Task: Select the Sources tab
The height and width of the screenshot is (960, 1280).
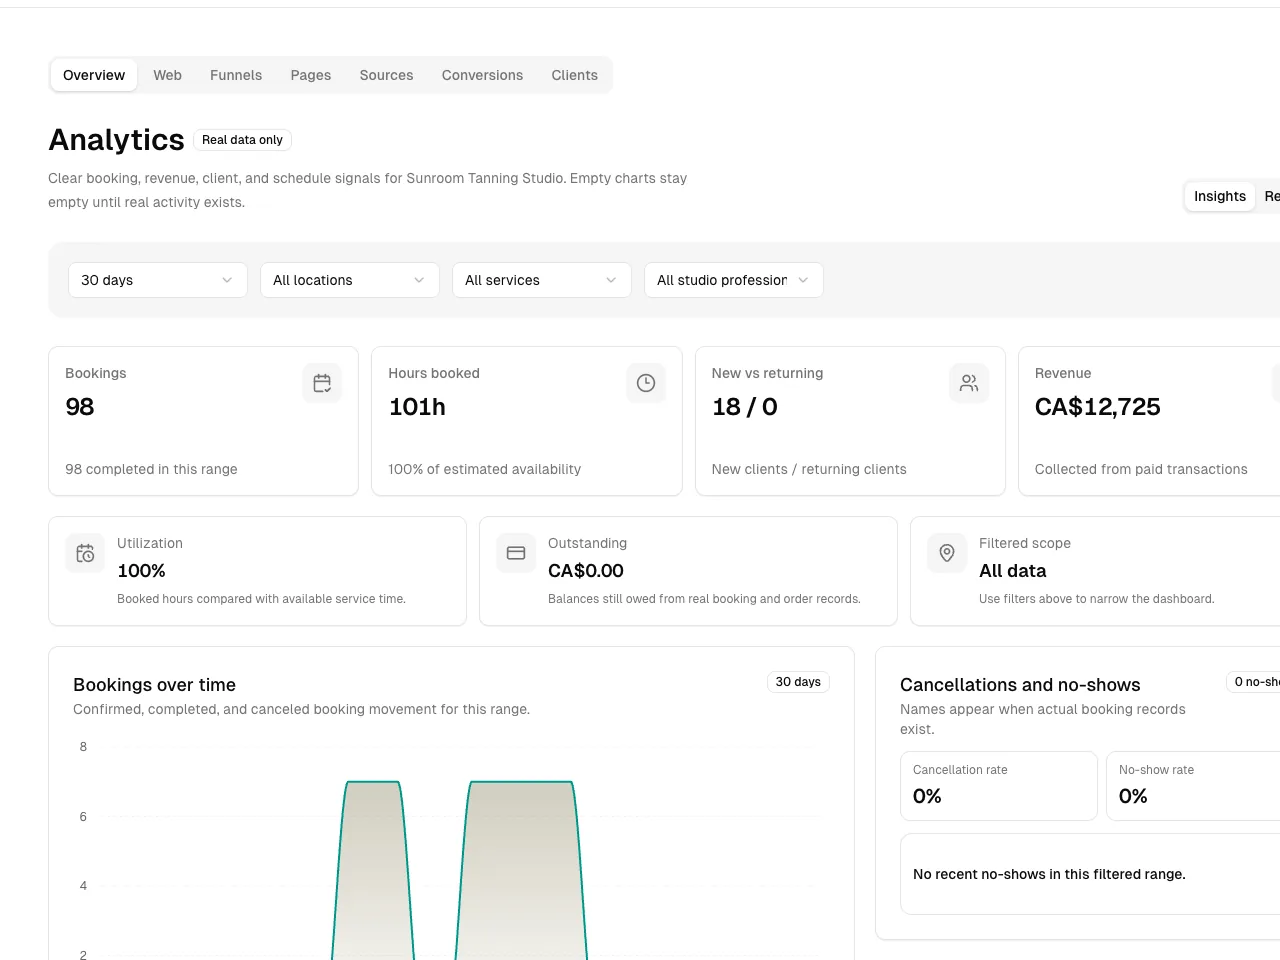Action: (386, 75)
